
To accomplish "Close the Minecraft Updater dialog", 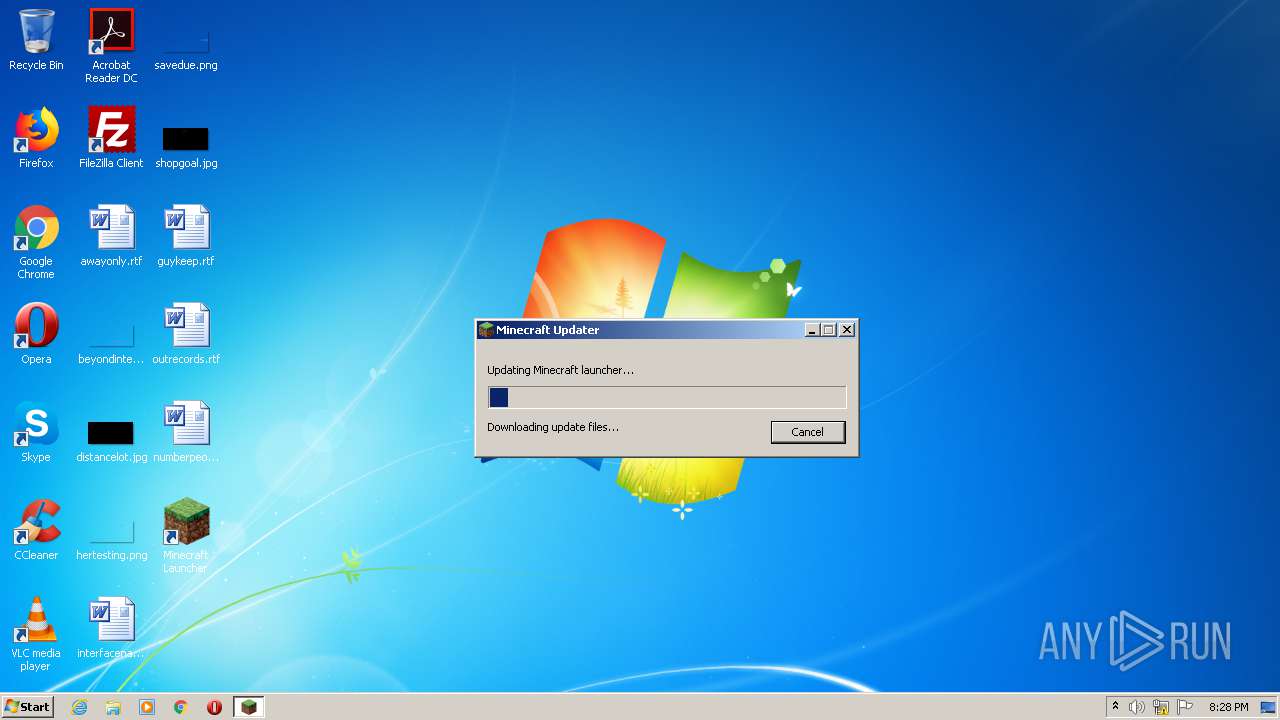I will (x=847, y=330).
